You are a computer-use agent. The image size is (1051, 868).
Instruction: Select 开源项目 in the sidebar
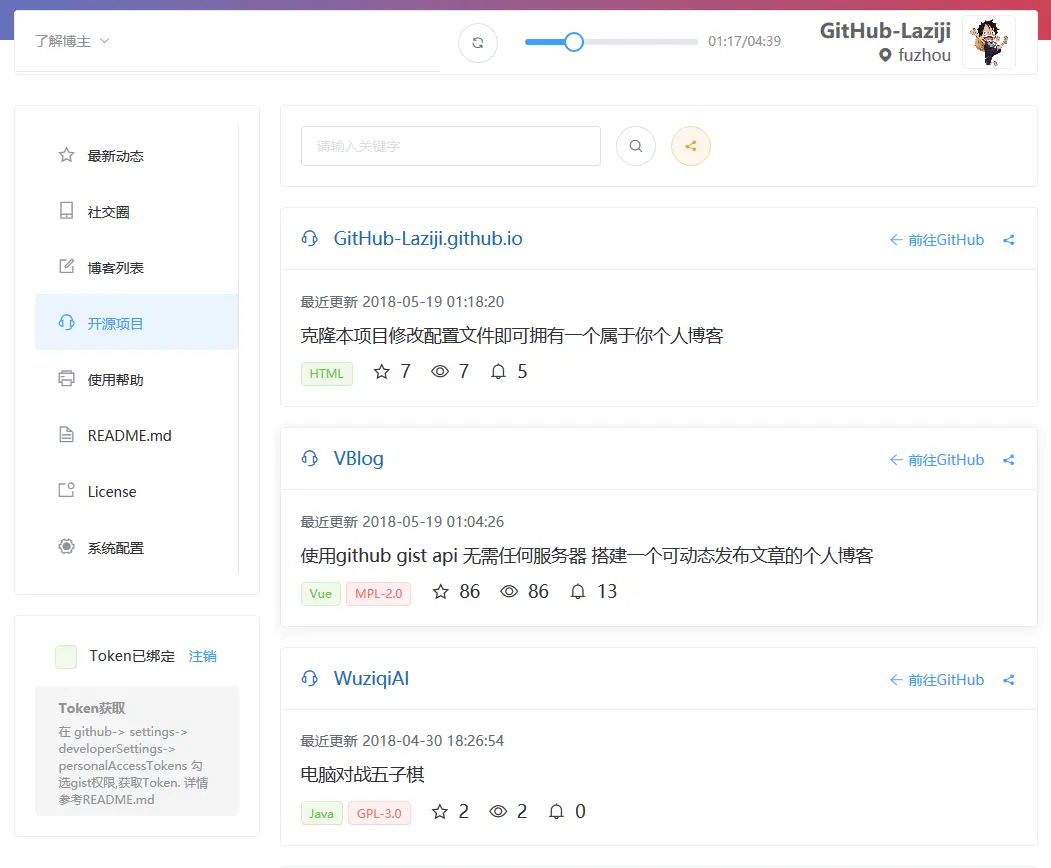(137, 323)
